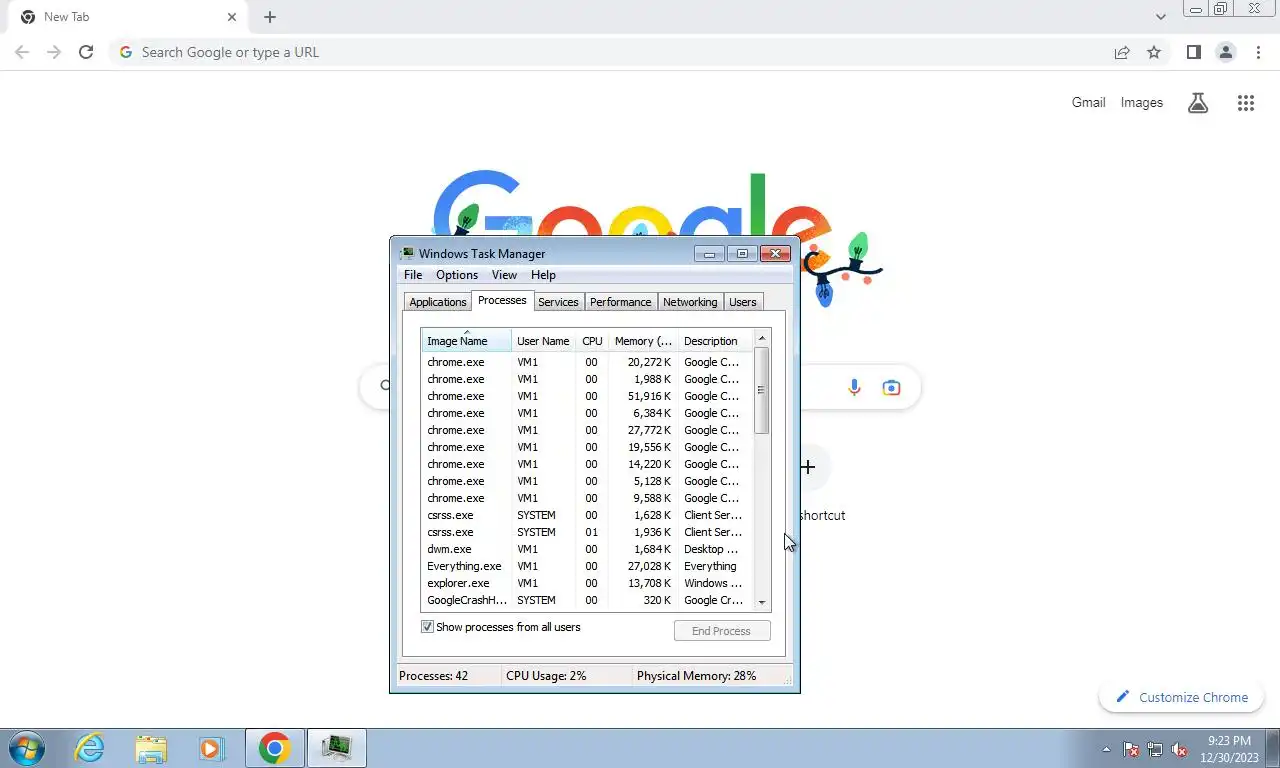Click process list scrollbar down arrow
The width and height of the screenshot is (1280, 768).
[762, 603]
